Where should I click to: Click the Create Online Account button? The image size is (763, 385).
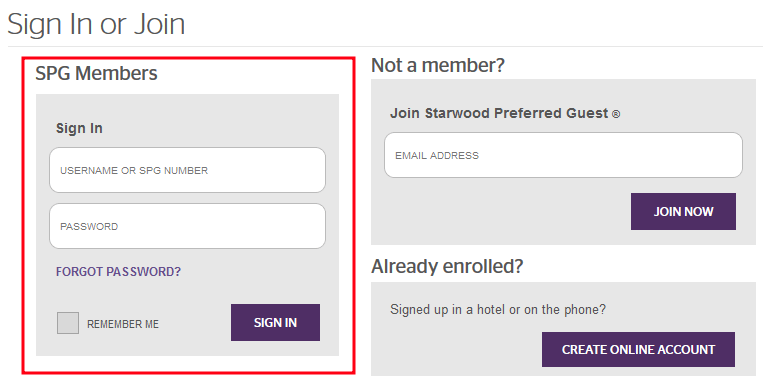click(638, 349)
